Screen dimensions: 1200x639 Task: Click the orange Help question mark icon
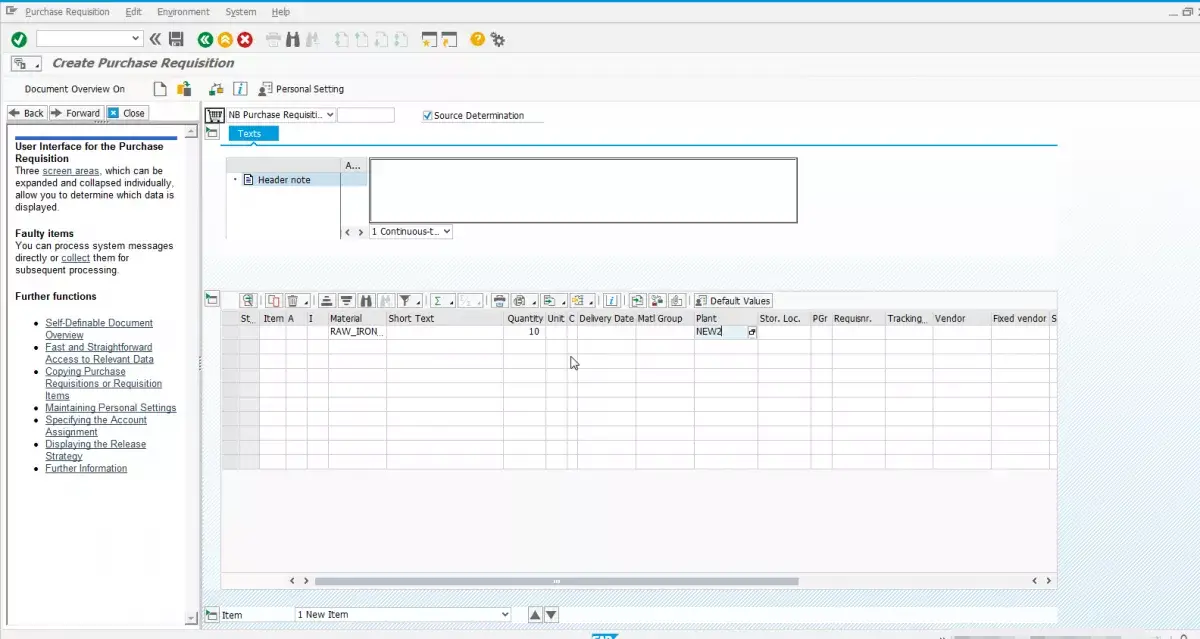click(477, 39)
